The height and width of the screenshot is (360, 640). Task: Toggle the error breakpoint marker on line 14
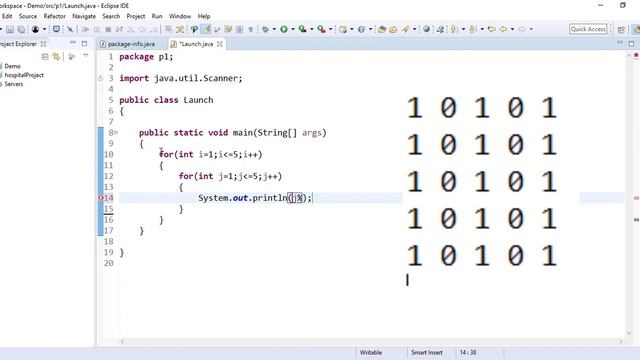[x=101, y=198]
